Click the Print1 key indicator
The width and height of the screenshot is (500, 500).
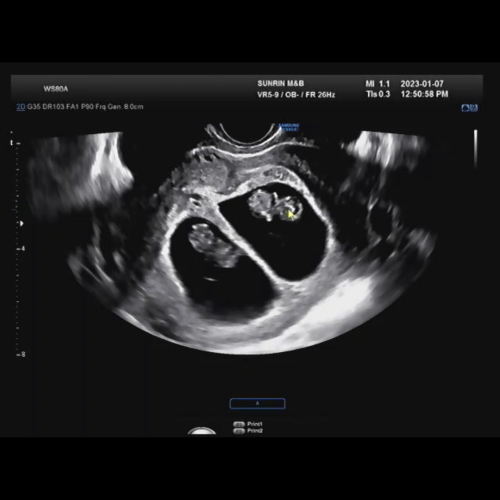[x=248, y=424]
